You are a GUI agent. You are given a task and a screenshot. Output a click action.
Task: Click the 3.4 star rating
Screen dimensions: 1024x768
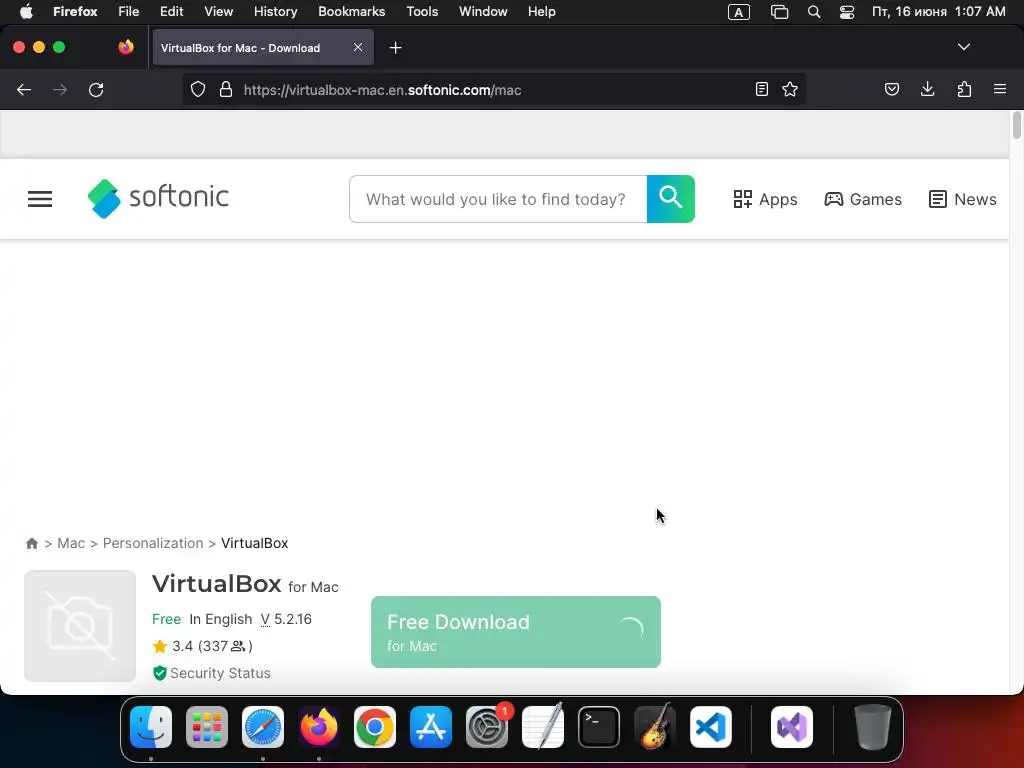pos(202,646)
